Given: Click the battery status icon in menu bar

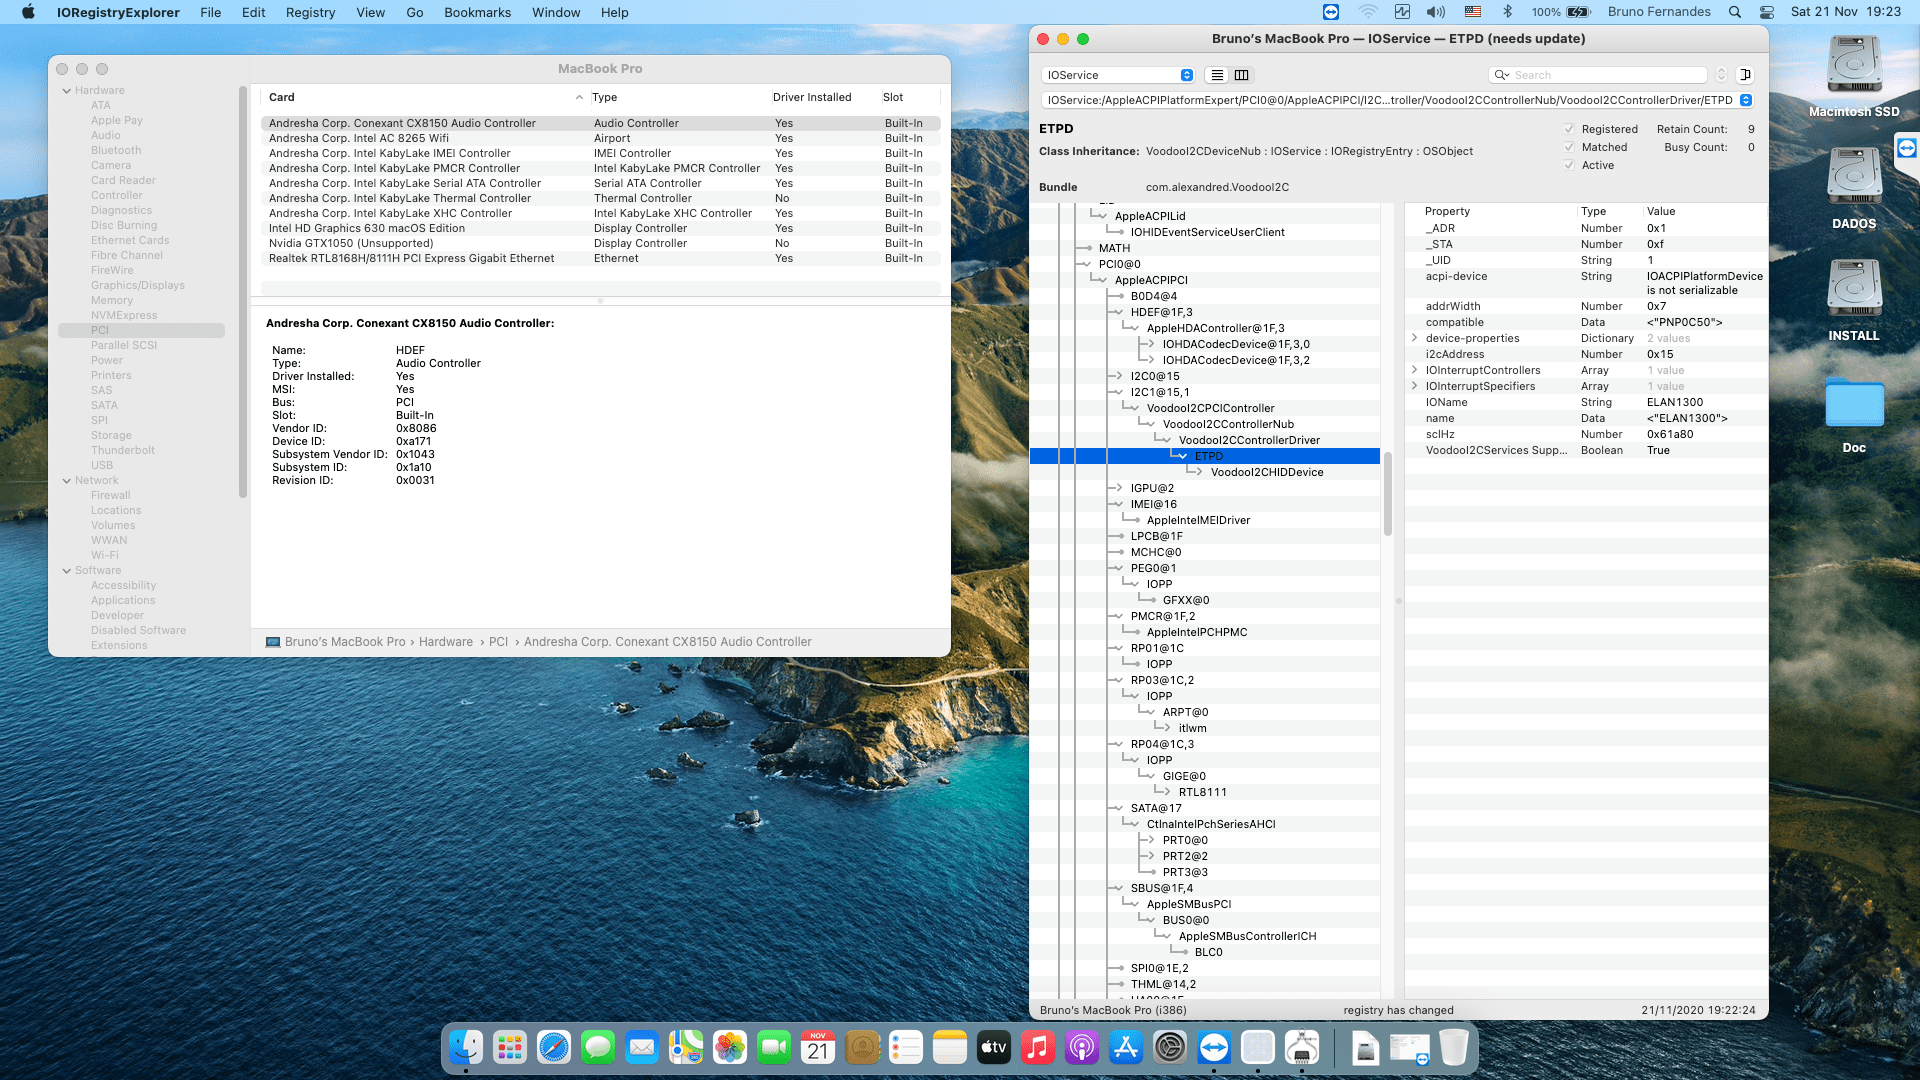Looking at the screenshot, I should [1576, 12].
